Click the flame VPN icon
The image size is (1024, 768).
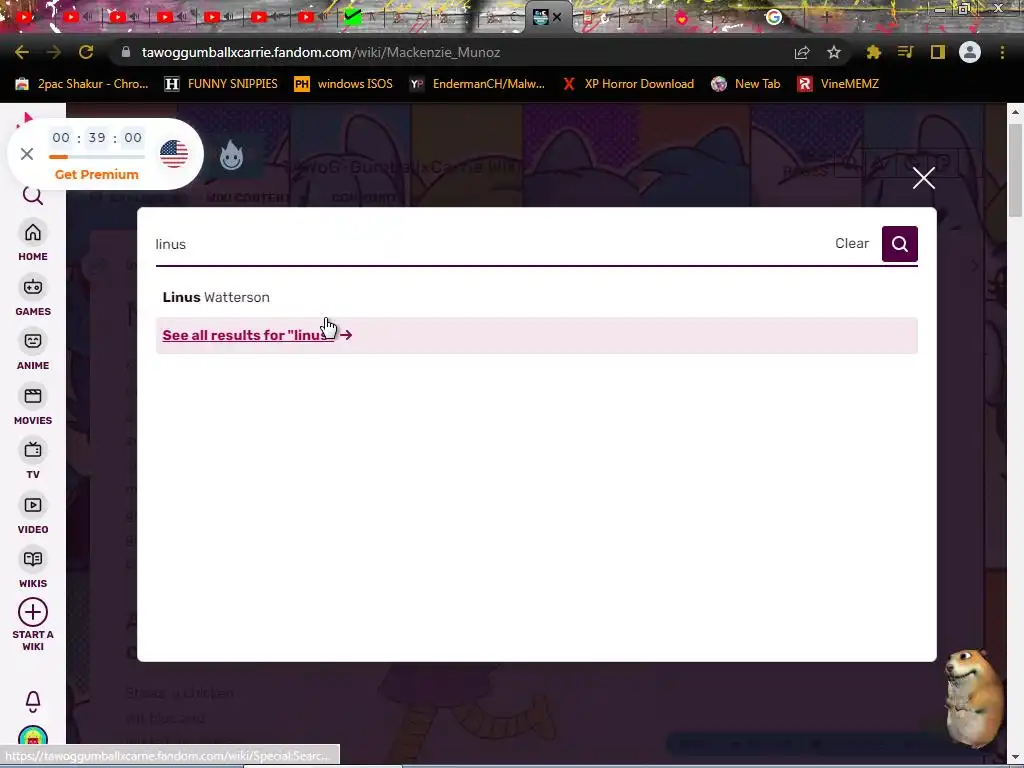[x=231, y=155]
